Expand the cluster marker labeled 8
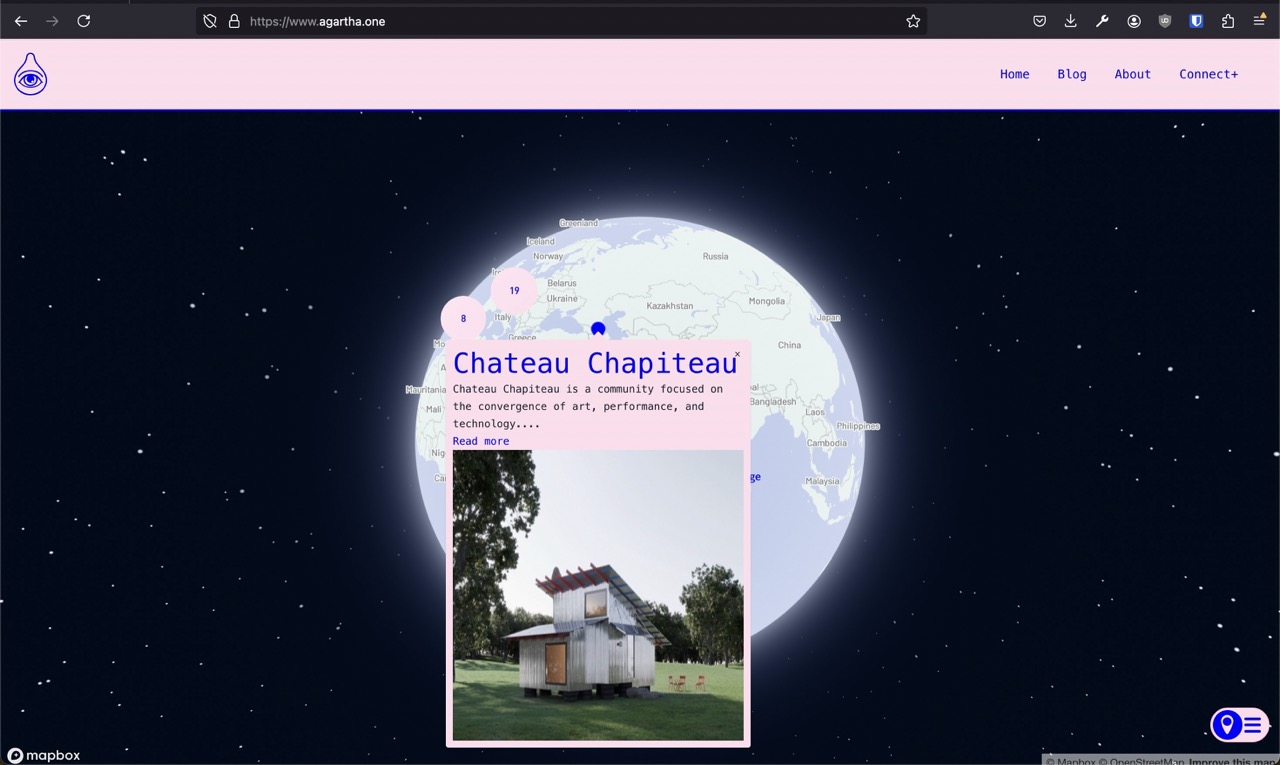This screenshot has width=1280, height=765. 463,319
